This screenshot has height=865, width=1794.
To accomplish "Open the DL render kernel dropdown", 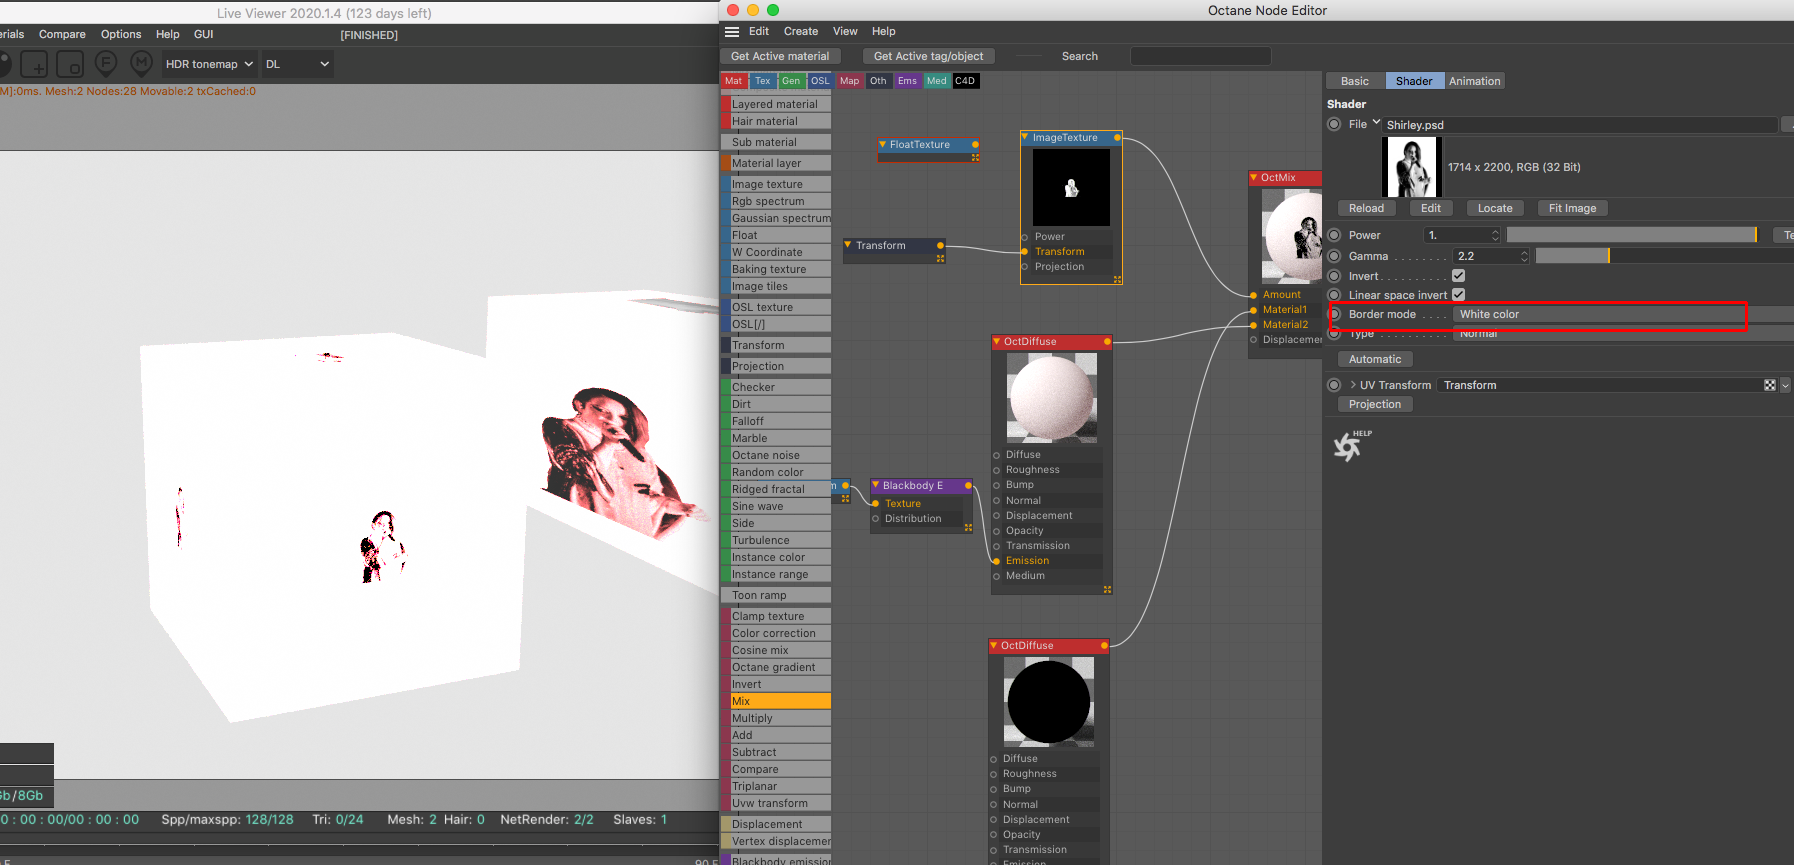I will (297, 64).
